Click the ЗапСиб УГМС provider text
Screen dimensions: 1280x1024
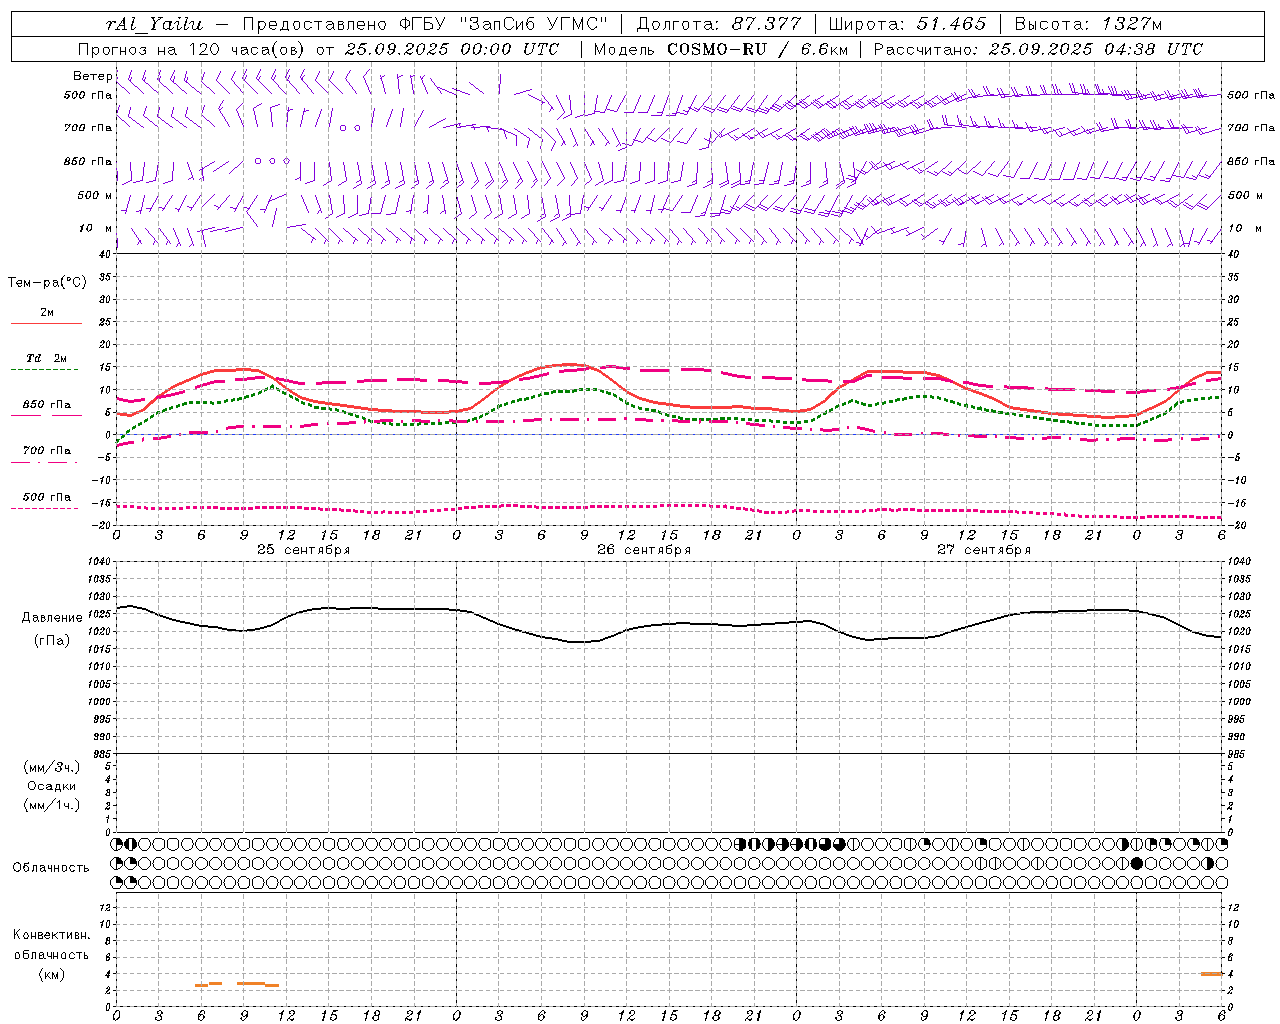pos(532,24)
